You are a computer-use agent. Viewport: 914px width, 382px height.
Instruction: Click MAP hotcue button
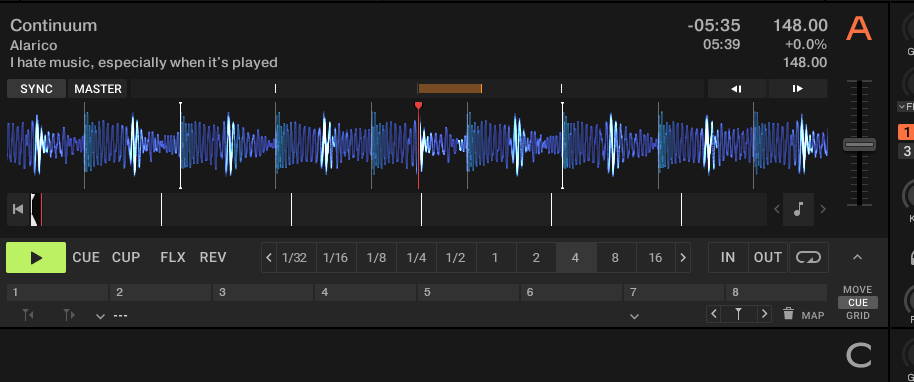point(813,316)
